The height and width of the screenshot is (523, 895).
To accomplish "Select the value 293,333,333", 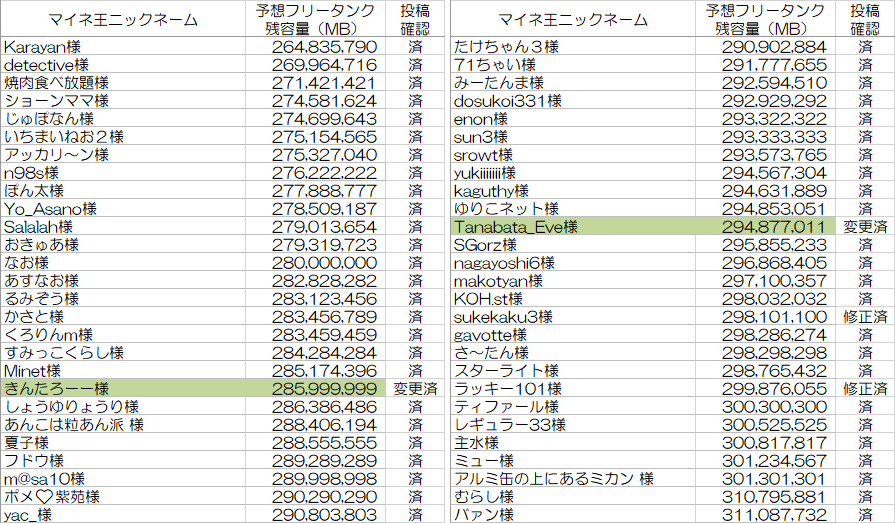I will tap(774, 137).
